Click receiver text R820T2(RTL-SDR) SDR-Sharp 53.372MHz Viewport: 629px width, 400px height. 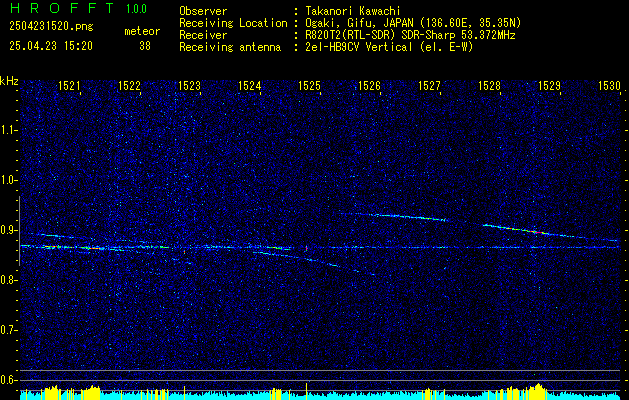tap(410, 35)
